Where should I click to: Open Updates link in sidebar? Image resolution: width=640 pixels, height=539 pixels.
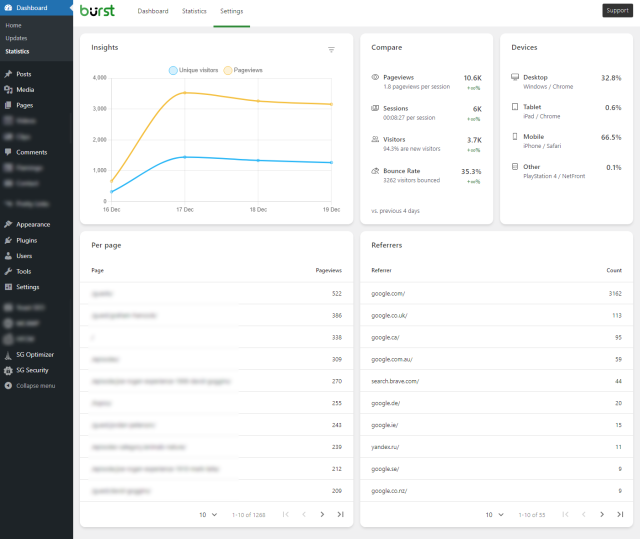tap(16, 38)
